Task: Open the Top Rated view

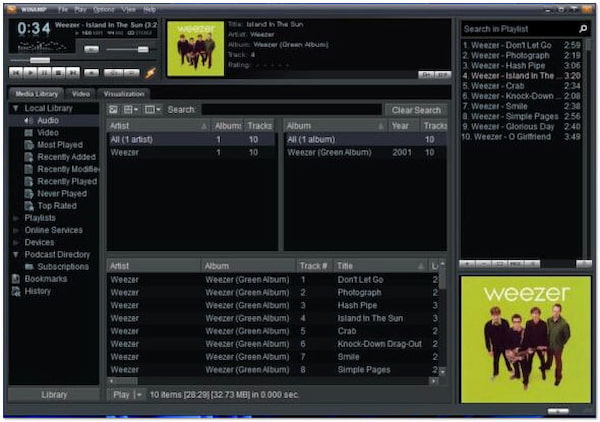Action: coord(57,206)
